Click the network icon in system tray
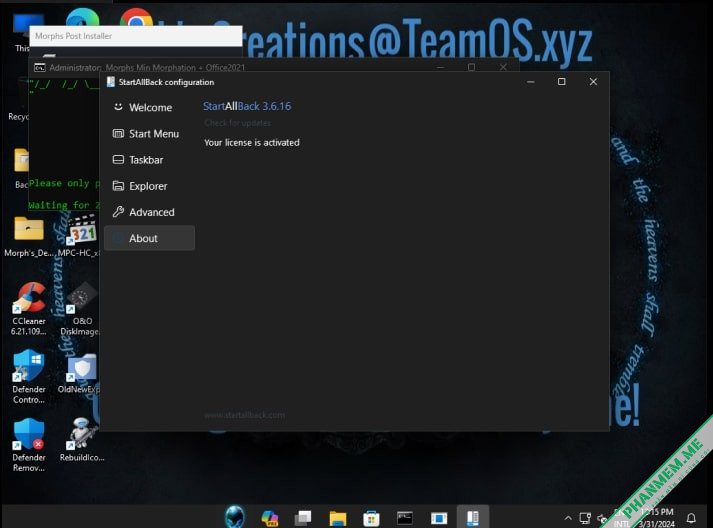Viewport: 713px width, 528px height. point(585,518)
